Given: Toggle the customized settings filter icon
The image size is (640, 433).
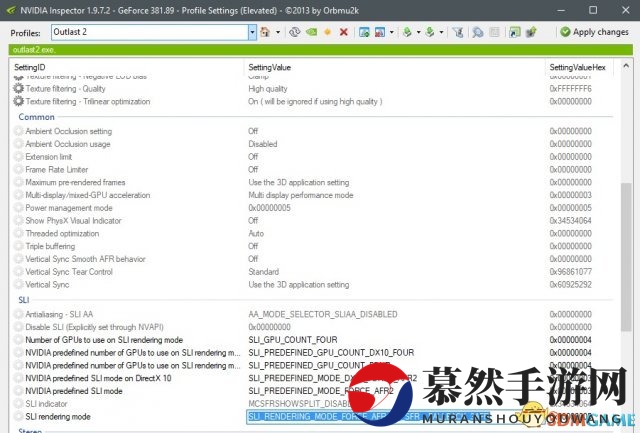Looking at the screenshot, I should 458,32.
